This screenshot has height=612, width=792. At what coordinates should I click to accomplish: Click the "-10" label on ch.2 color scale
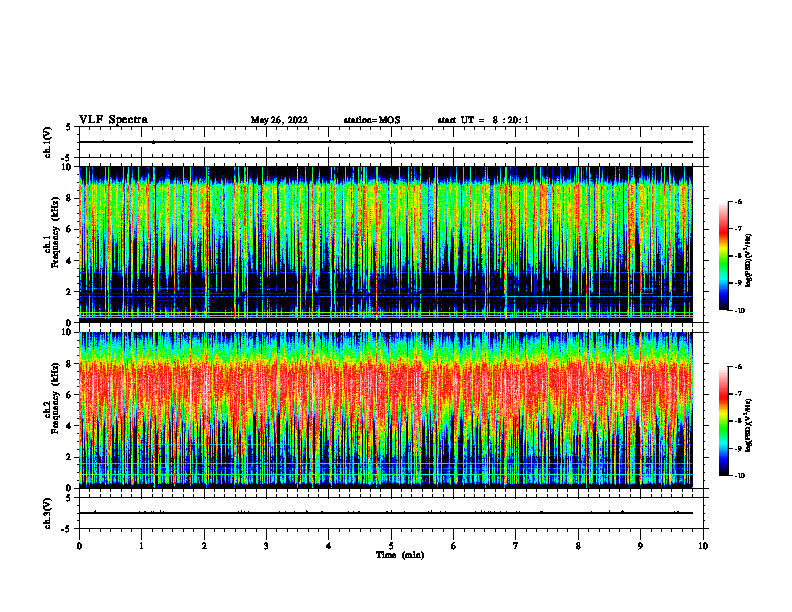coord(739,476)
